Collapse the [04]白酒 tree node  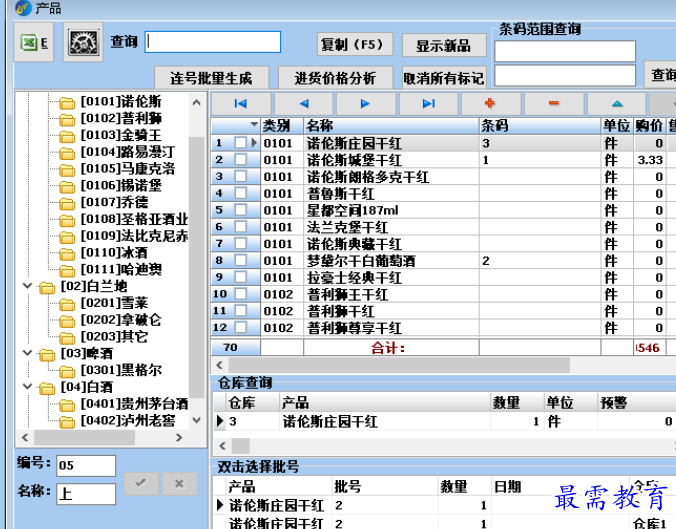pos(28,386)
